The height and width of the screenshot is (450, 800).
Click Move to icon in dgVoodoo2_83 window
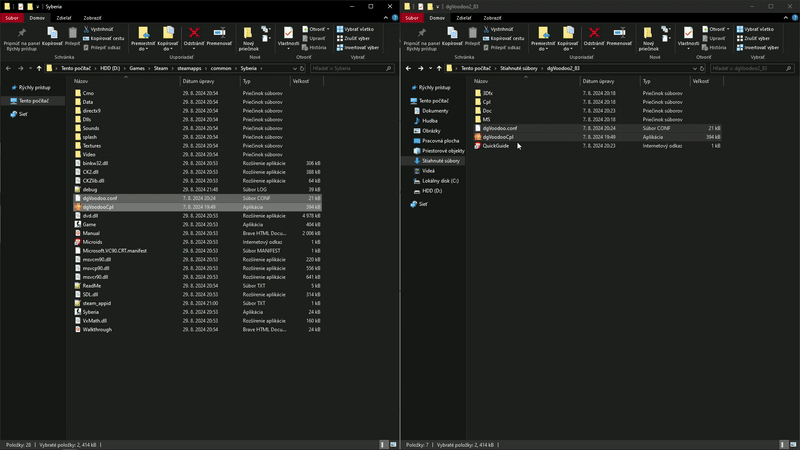click(543, 33)
